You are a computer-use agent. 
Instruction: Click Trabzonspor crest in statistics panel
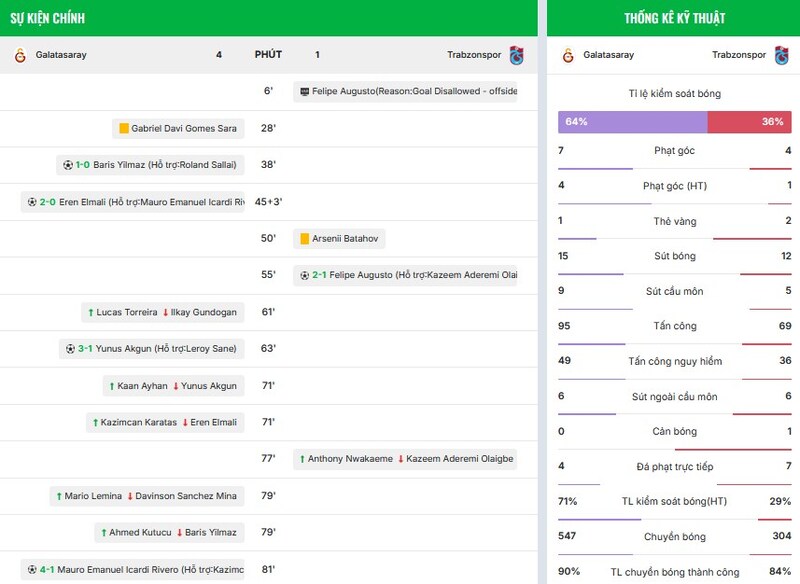tap(781, 55)
